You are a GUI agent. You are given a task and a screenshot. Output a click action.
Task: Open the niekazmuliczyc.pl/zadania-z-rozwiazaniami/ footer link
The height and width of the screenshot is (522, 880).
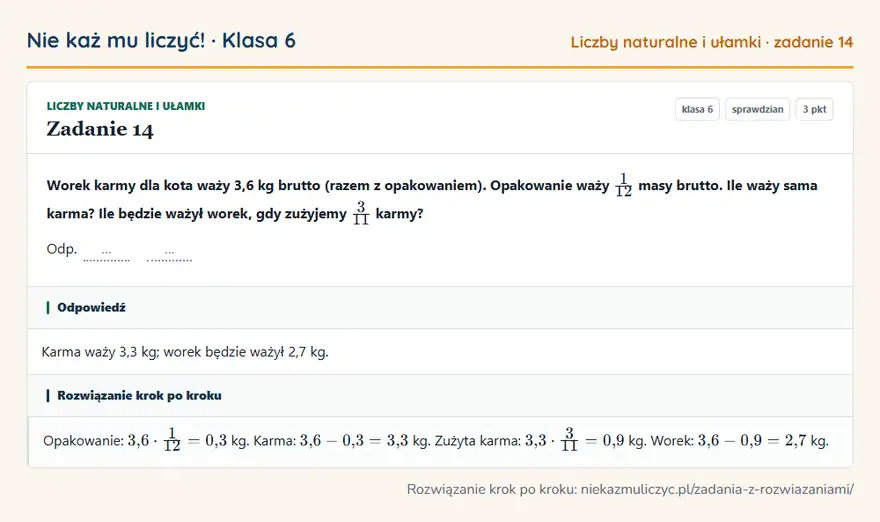[x=717, y=489]
